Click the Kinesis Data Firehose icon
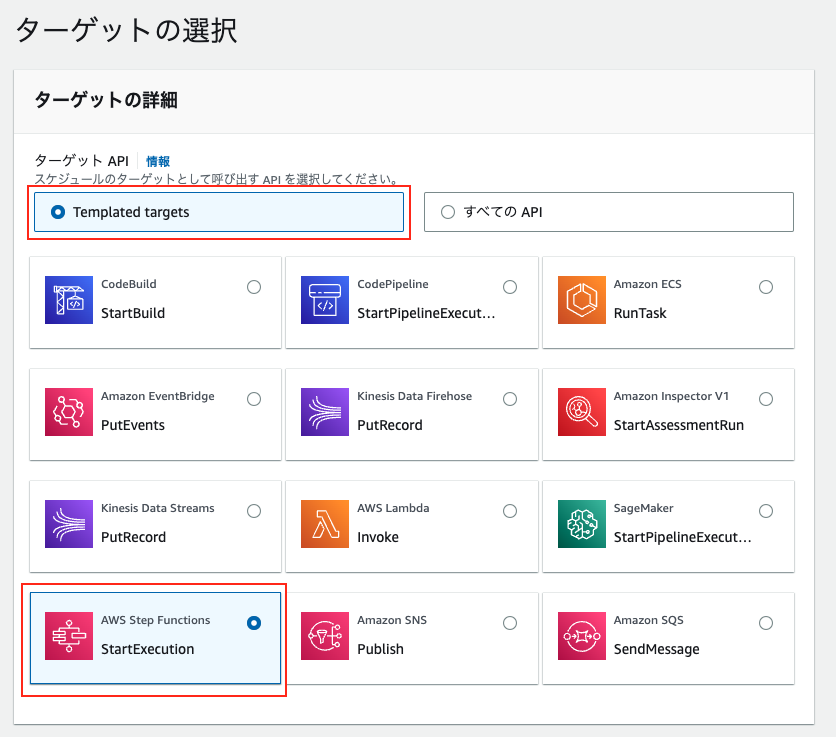836x737 pixels. (x=325, y=412)
